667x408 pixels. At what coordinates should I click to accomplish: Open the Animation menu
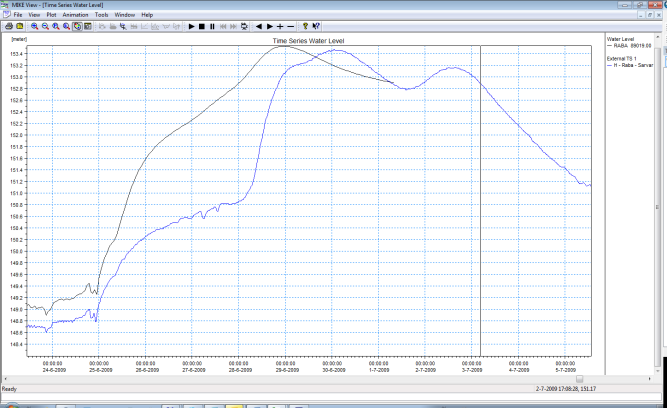pos(75,15)
